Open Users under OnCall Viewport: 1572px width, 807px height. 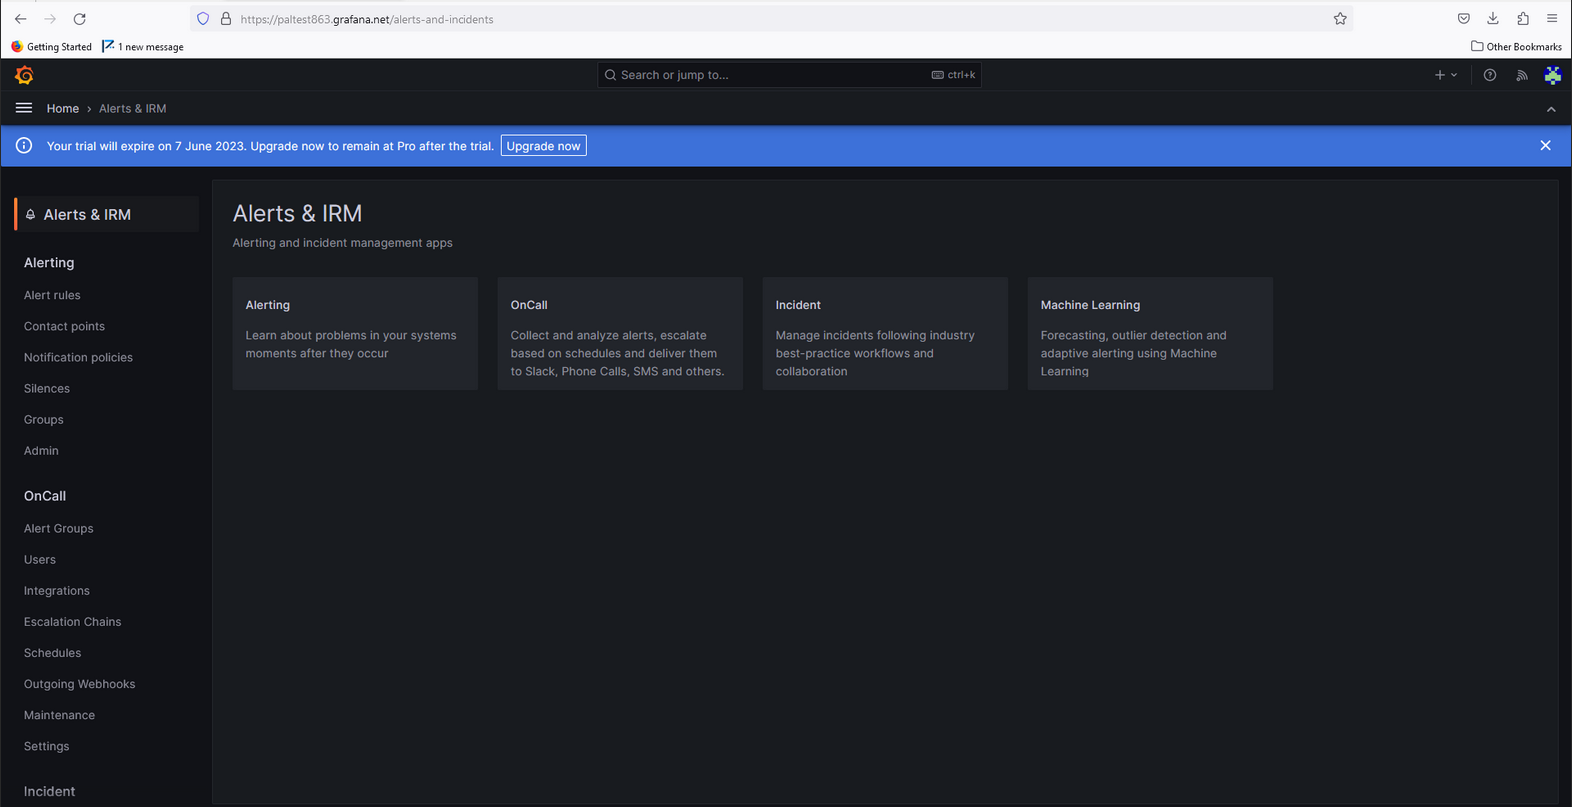coord(40,559)
